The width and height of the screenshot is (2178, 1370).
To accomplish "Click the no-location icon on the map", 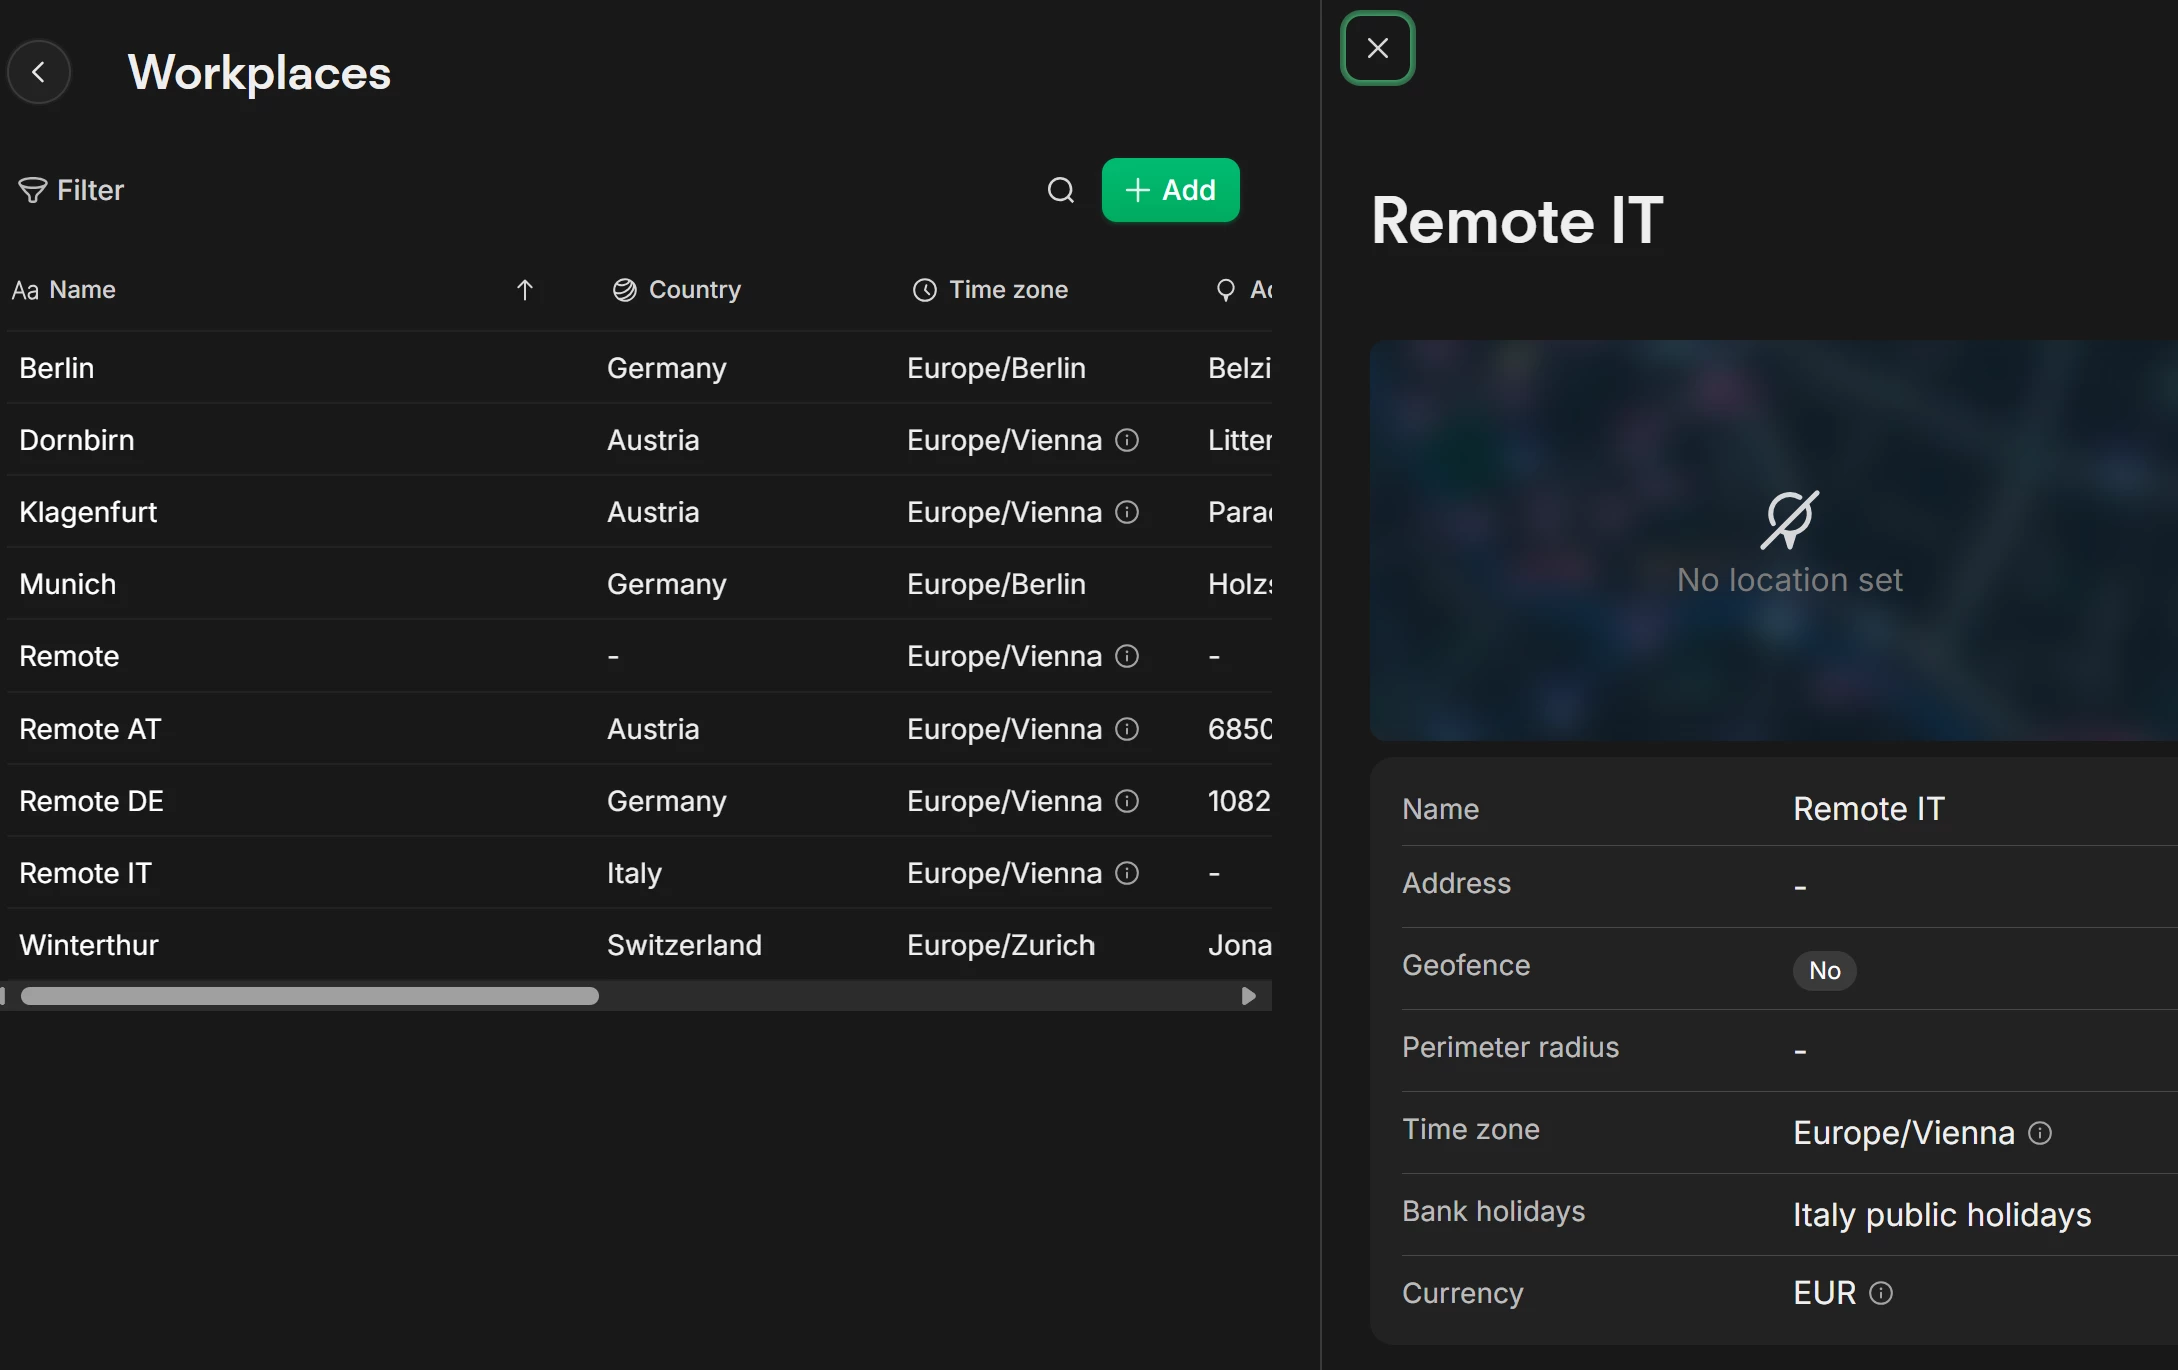I will pos(1789,520).
